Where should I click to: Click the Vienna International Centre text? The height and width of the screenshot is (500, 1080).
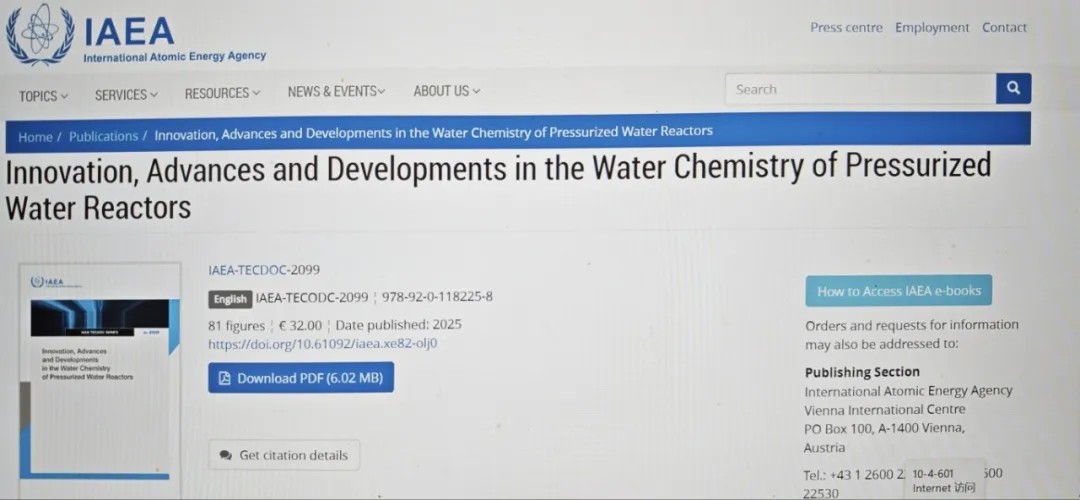(x=885, y=410)
